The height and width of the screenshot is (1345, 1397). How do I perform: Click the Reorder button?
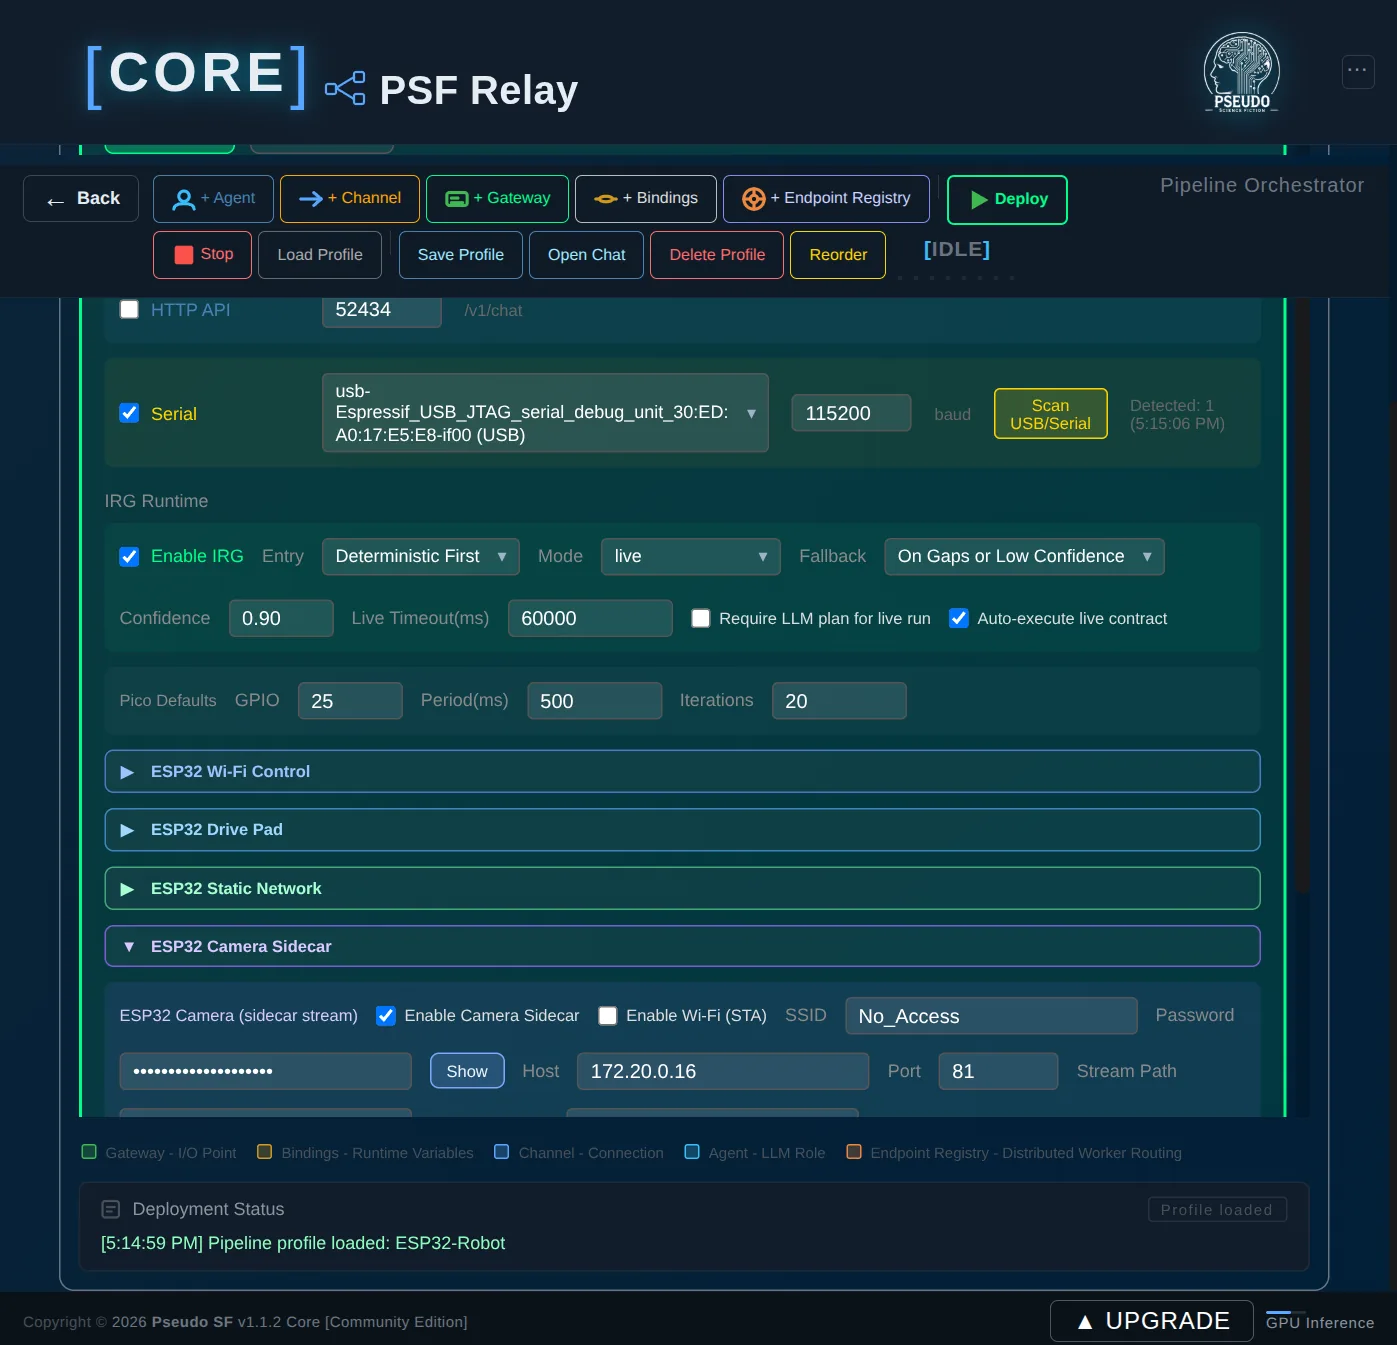tap(838, 255)
